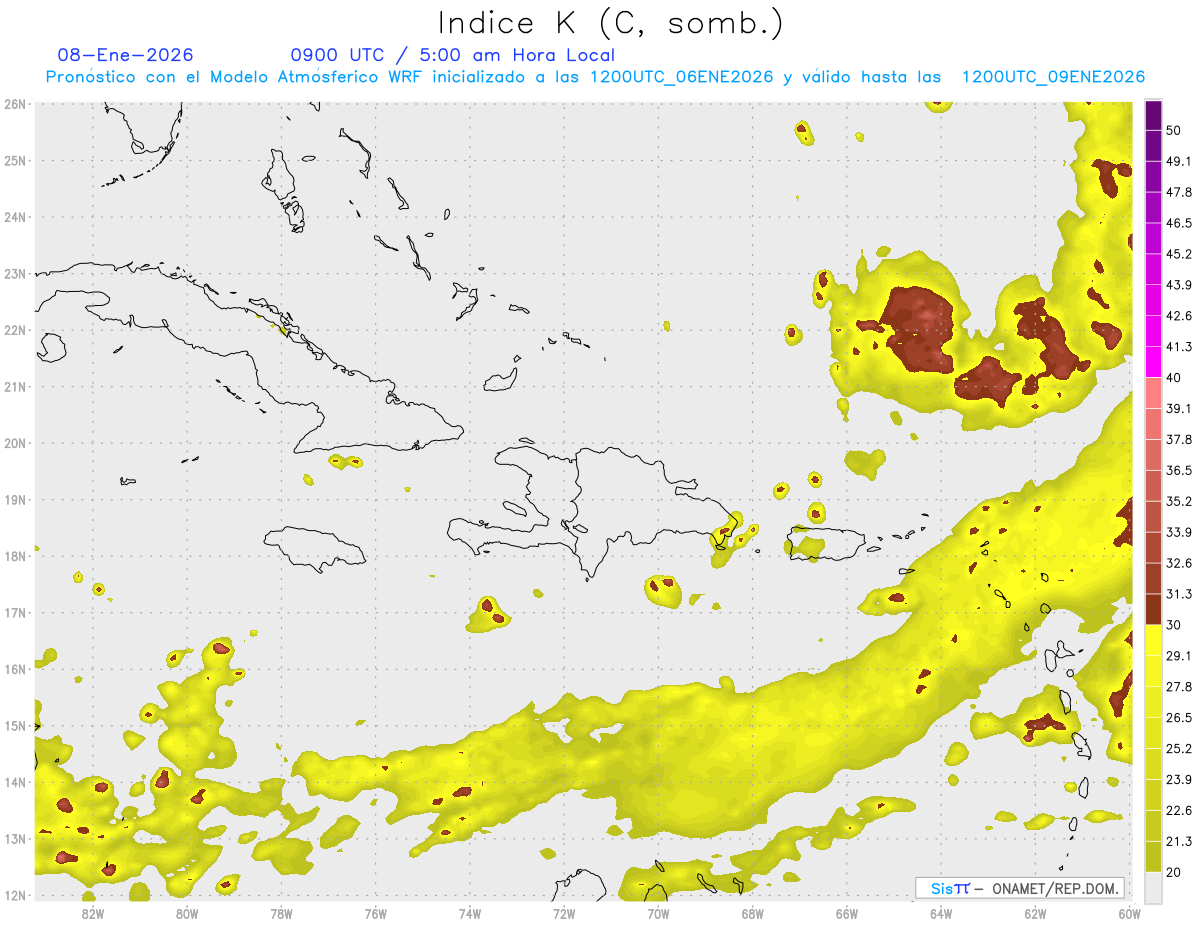Viewport: 1200px width, 927px height.
Task: Click the latitude label "20N"
Action: click(x=14, y=443)
